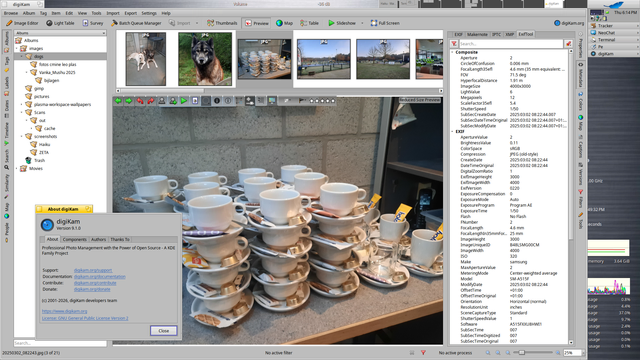Open the GNU General Public License link

[x=85, y=318]
